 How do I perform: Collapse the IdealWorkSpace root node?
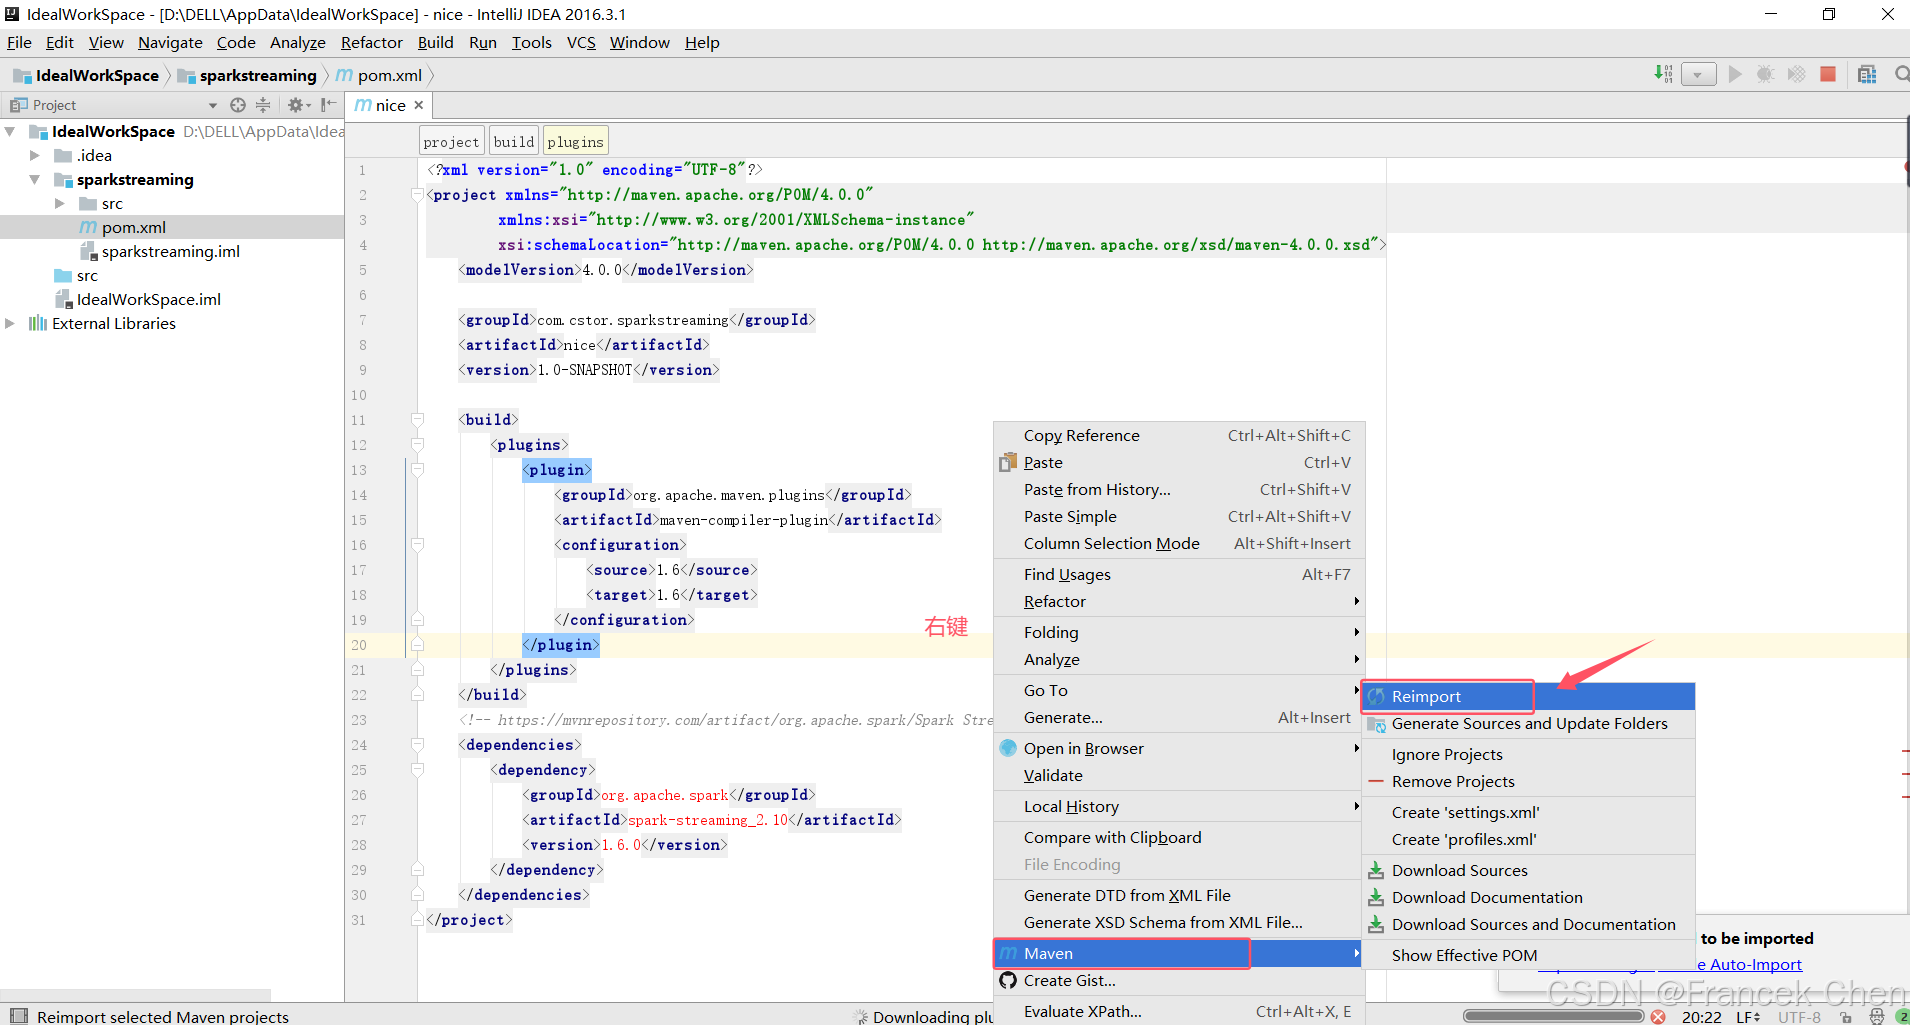pyautogui.click(x=10, y=131)
